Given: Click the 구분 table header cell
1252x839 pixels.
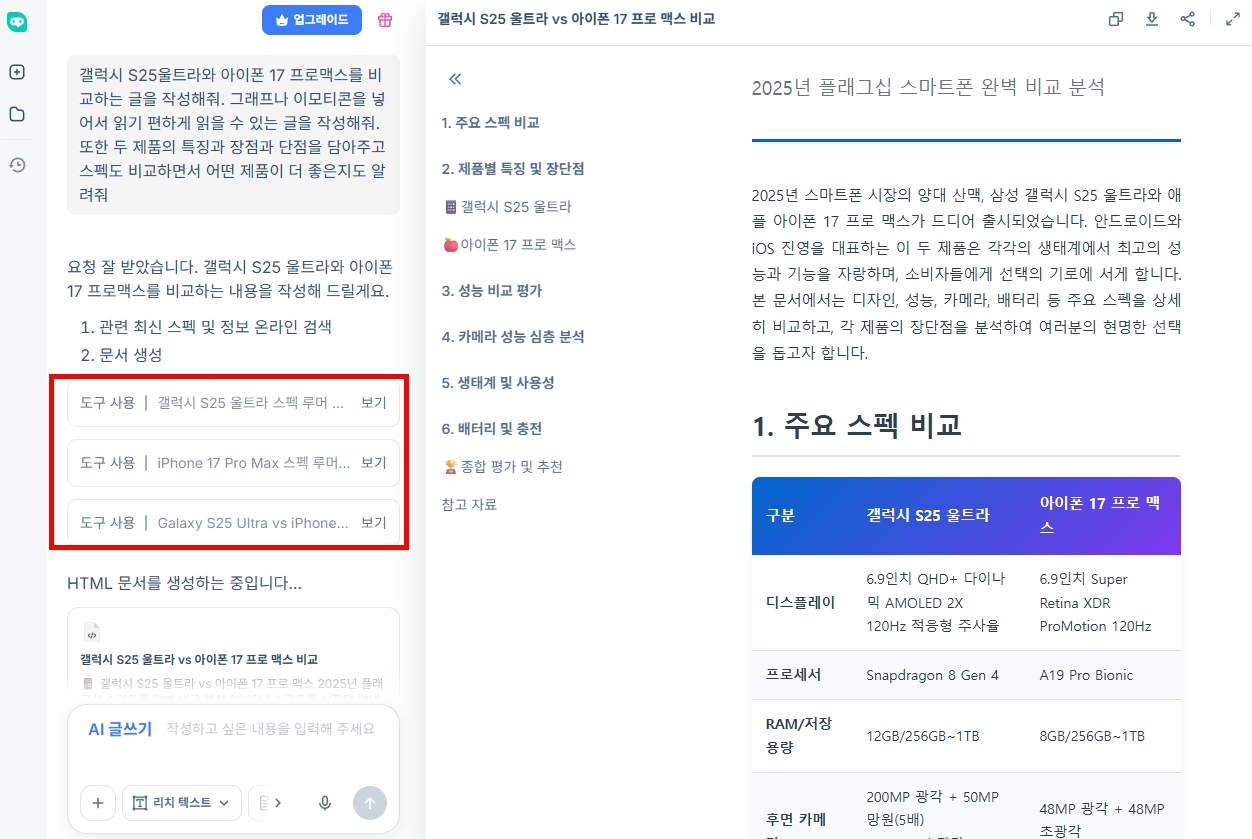Looking at the screenshot, I should point(780,516).
